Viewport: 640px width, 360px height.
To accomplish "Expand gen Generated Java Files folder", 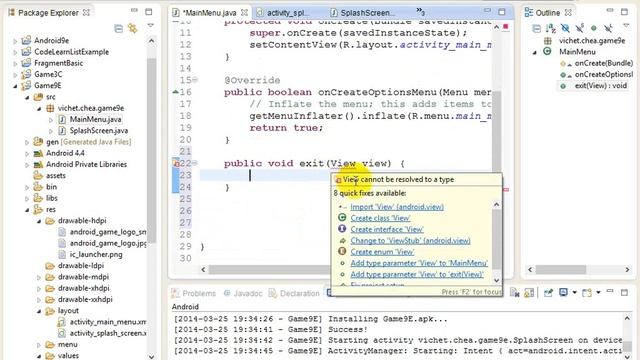I will pos(27,142).
